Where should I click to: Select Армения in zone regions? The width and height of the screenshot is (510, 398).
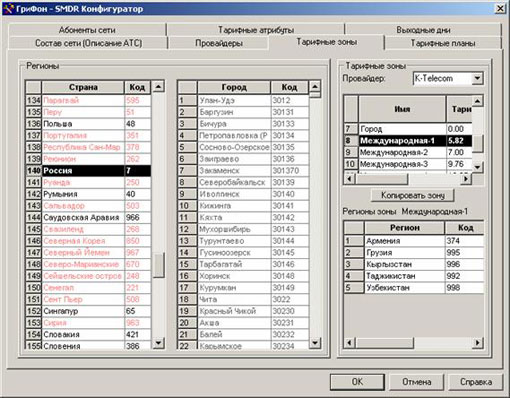[x=414, y=241]
